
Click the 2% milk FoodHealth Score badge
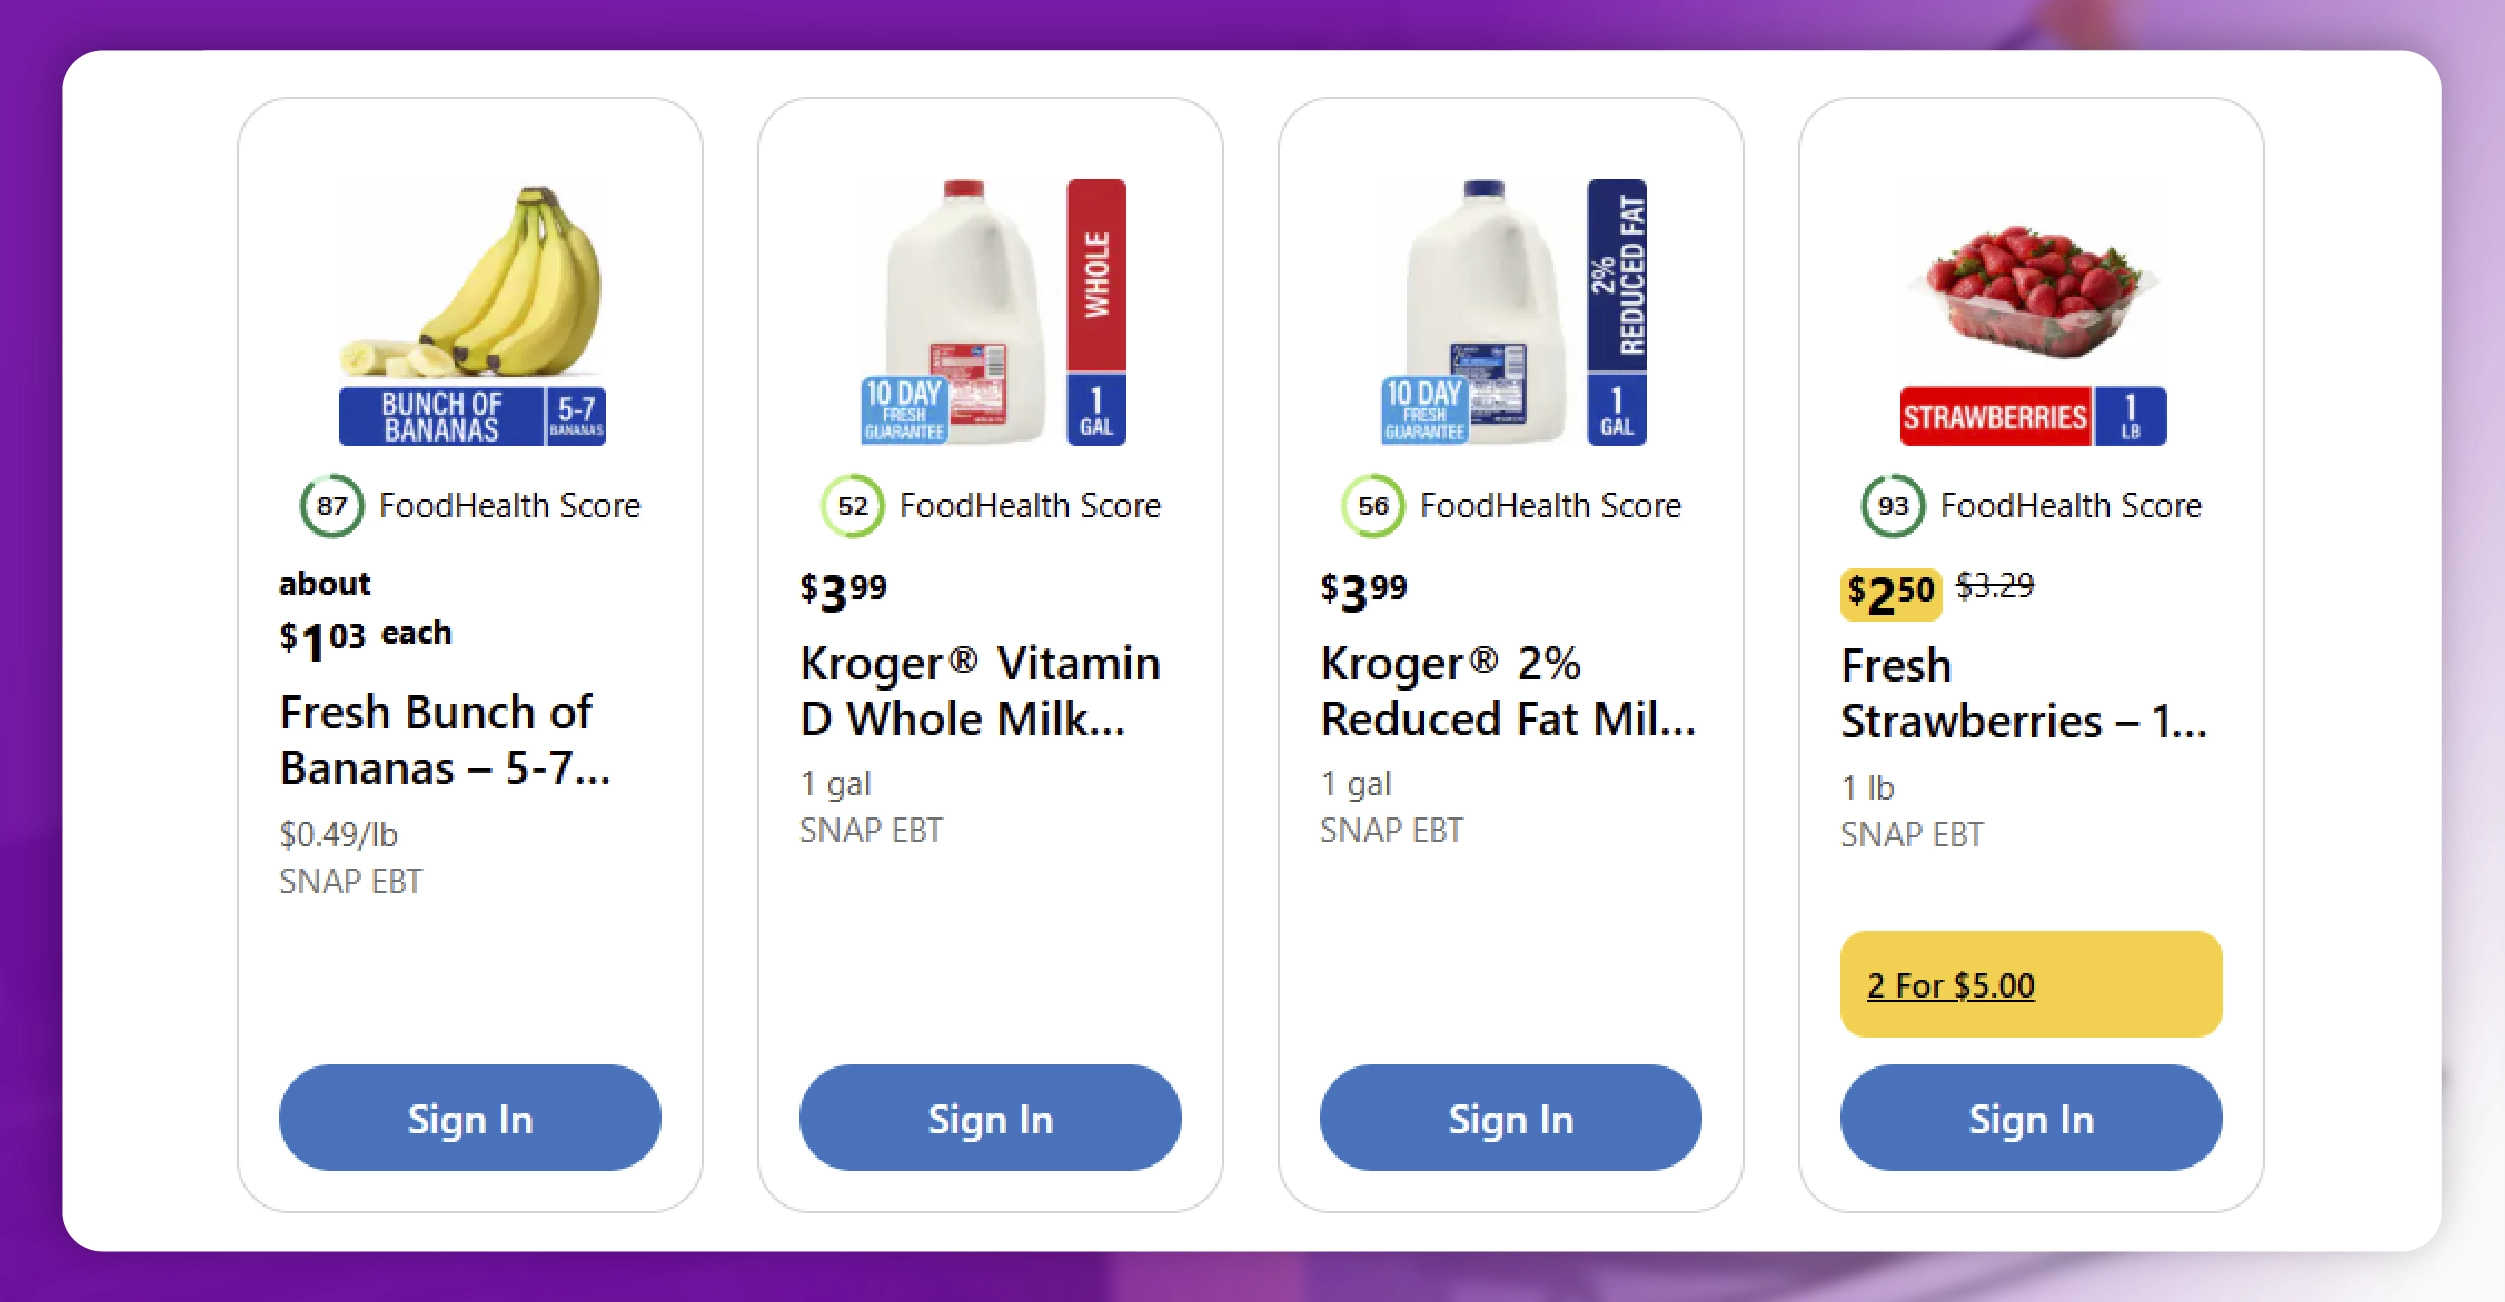(1374, 505)
